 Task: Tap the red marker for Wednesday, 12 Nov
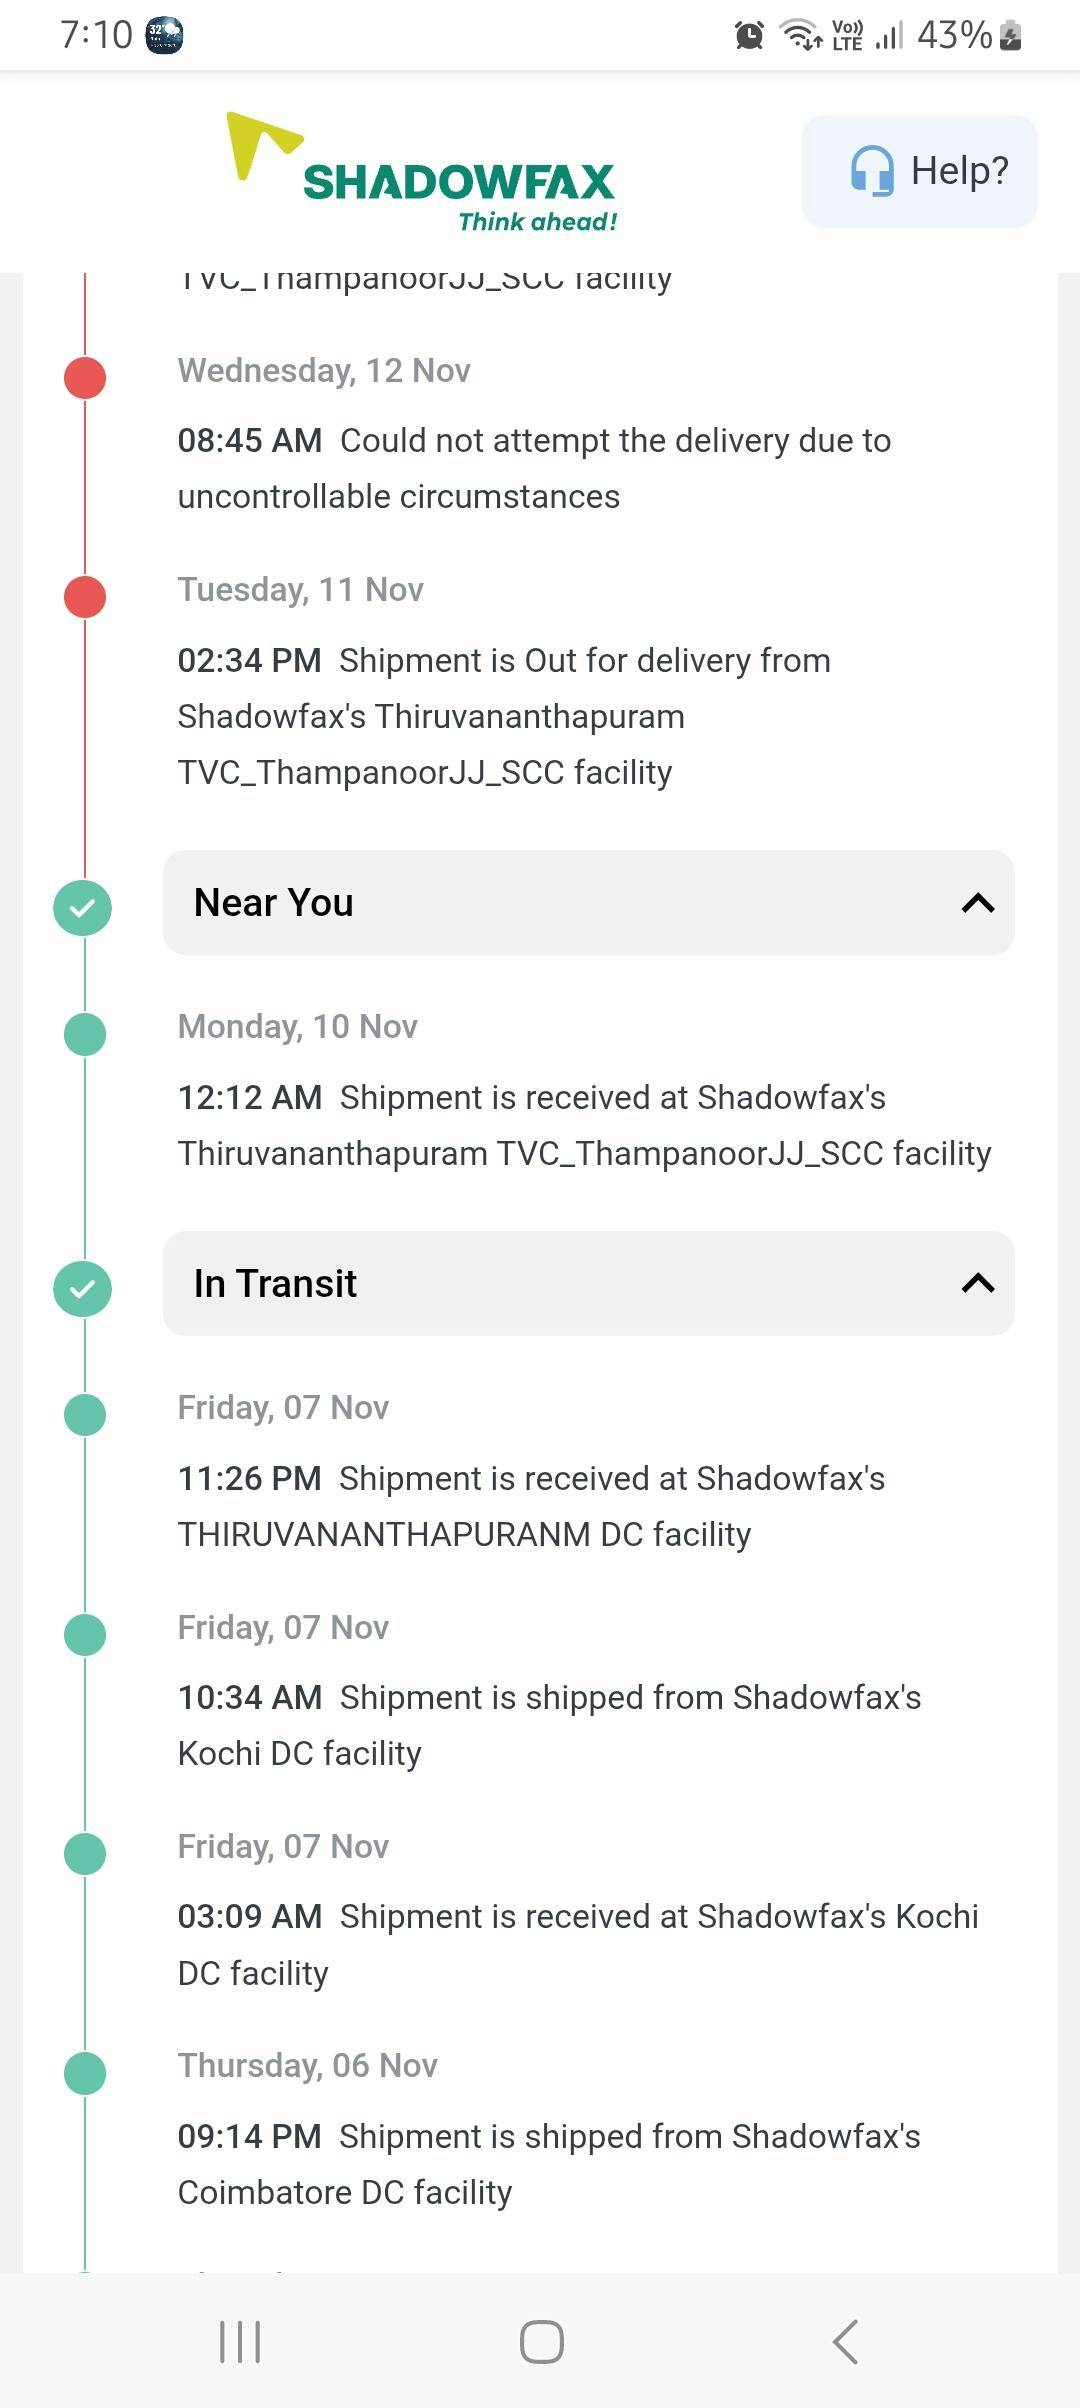pyautogui.click(x=85, y=378)
